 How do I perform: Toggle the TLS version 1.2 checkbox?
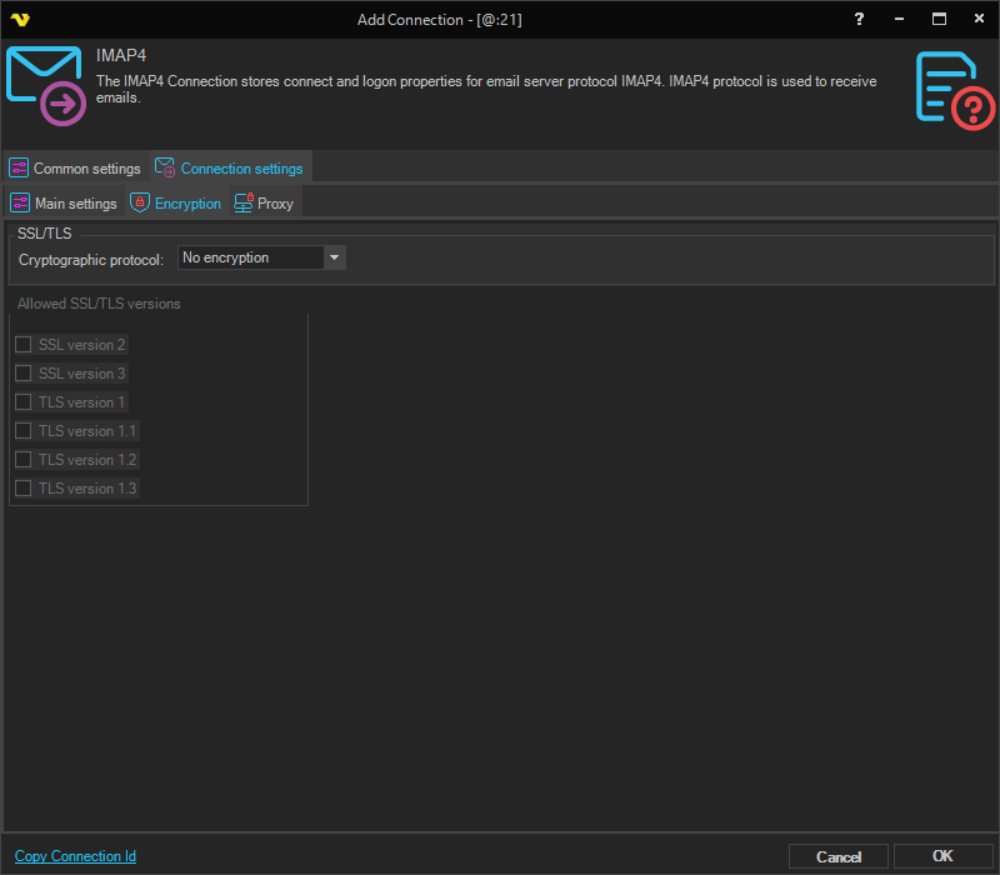pyautogui.click(x=23, y=460)
